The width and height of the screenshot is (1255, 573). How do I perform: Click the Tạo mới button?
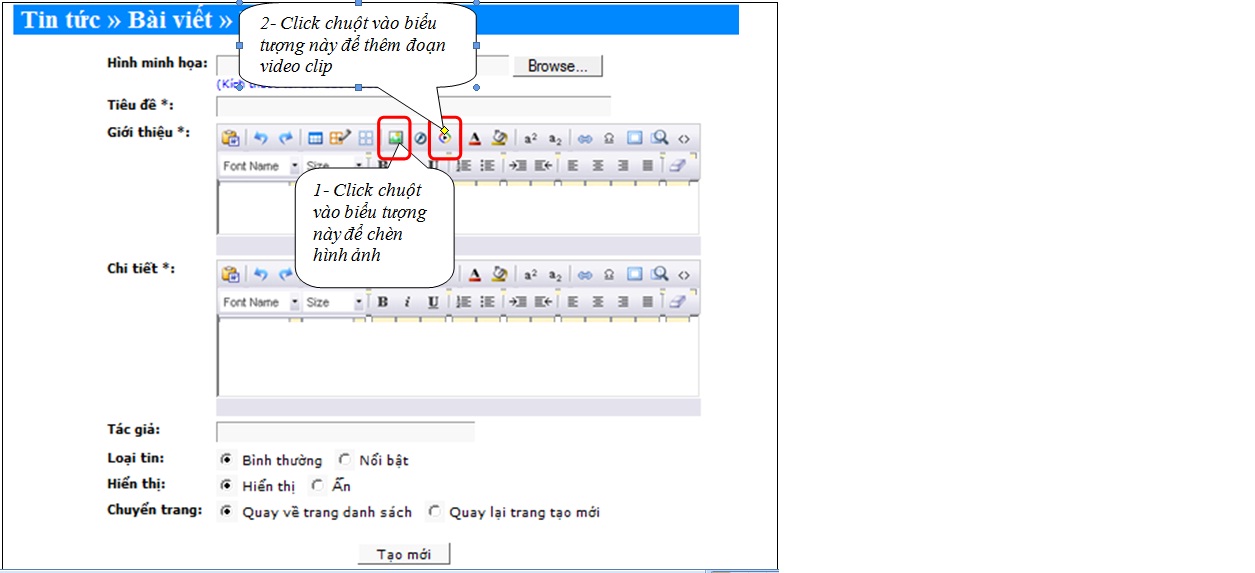[404, 554]
